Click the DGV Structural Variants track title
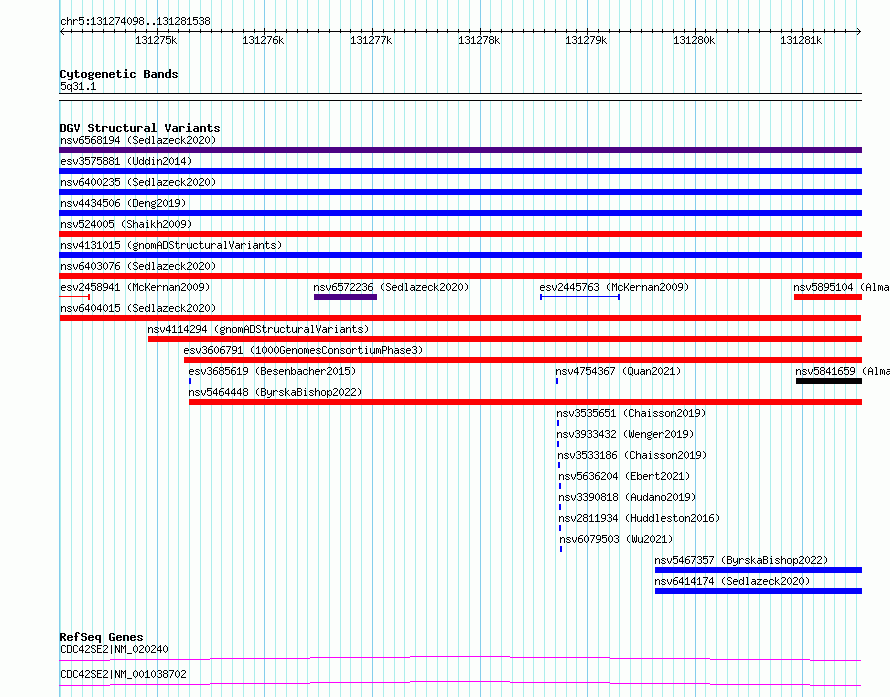The height and width of the screenshot is (697, 890). [140, 128]
